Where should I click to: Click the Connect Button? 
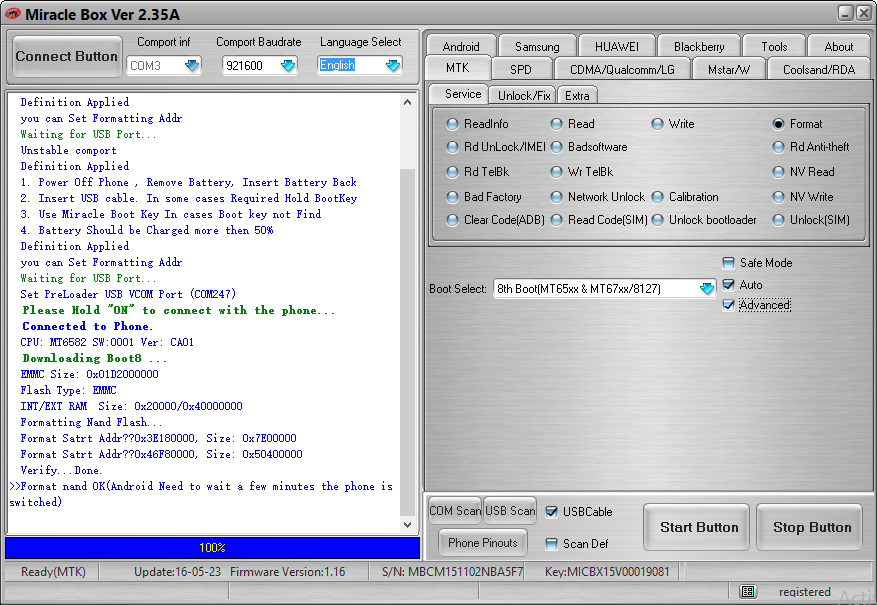coord(67,56)
